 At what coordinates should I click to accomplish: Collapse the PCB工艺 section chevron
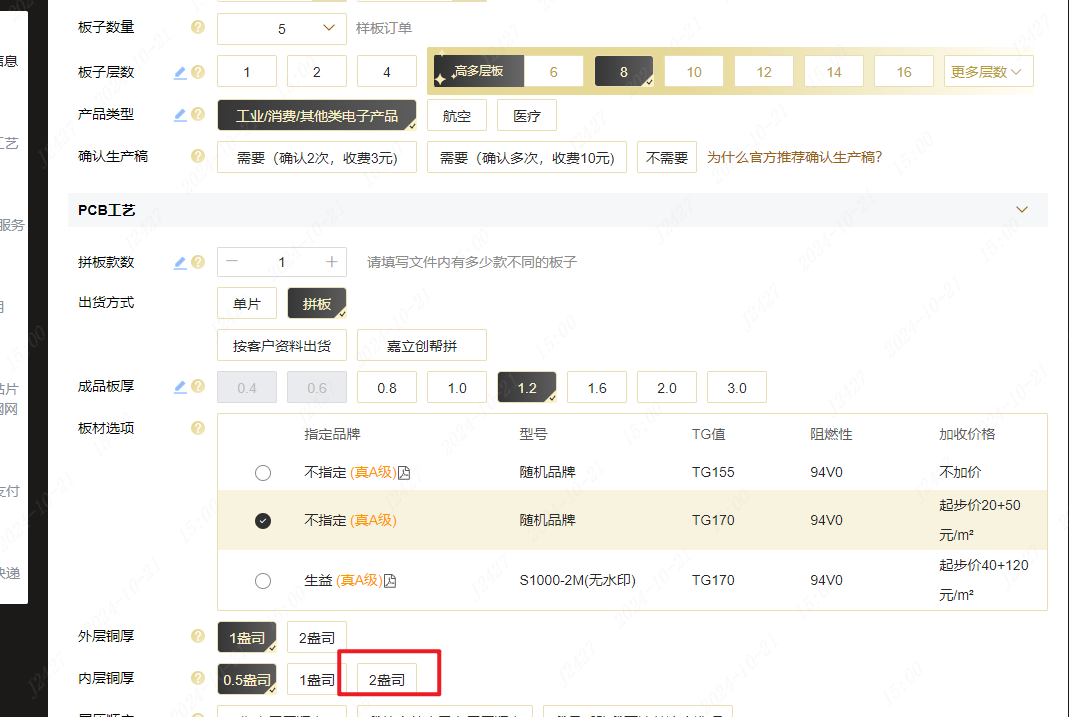point(1021,210)
